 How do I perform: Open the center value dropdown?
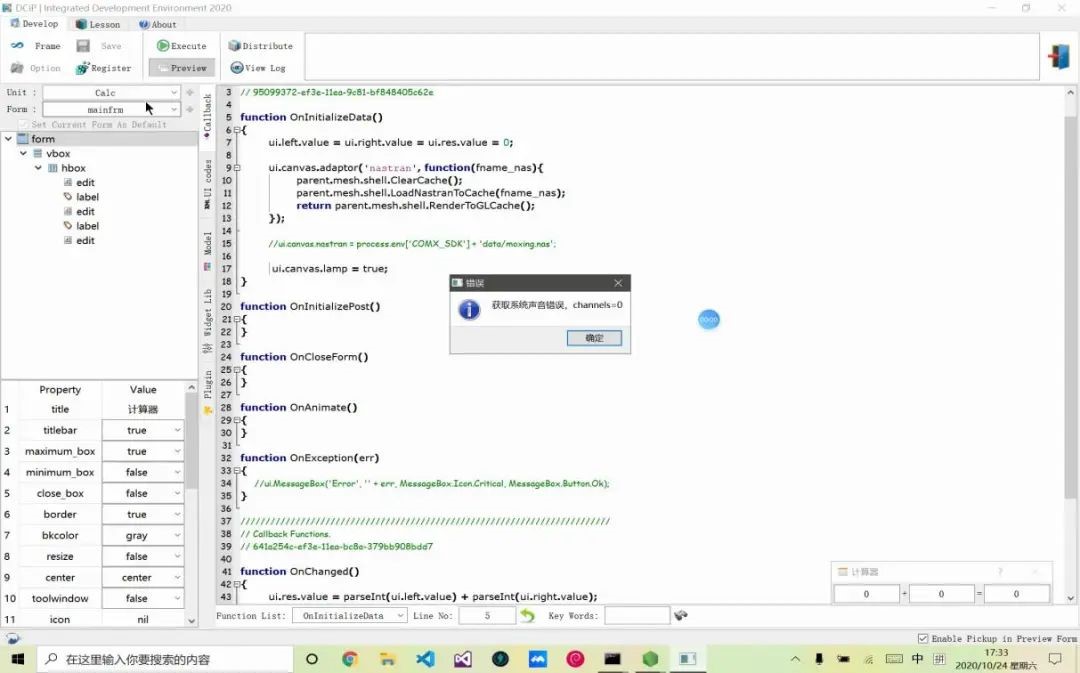coord(143,577)
